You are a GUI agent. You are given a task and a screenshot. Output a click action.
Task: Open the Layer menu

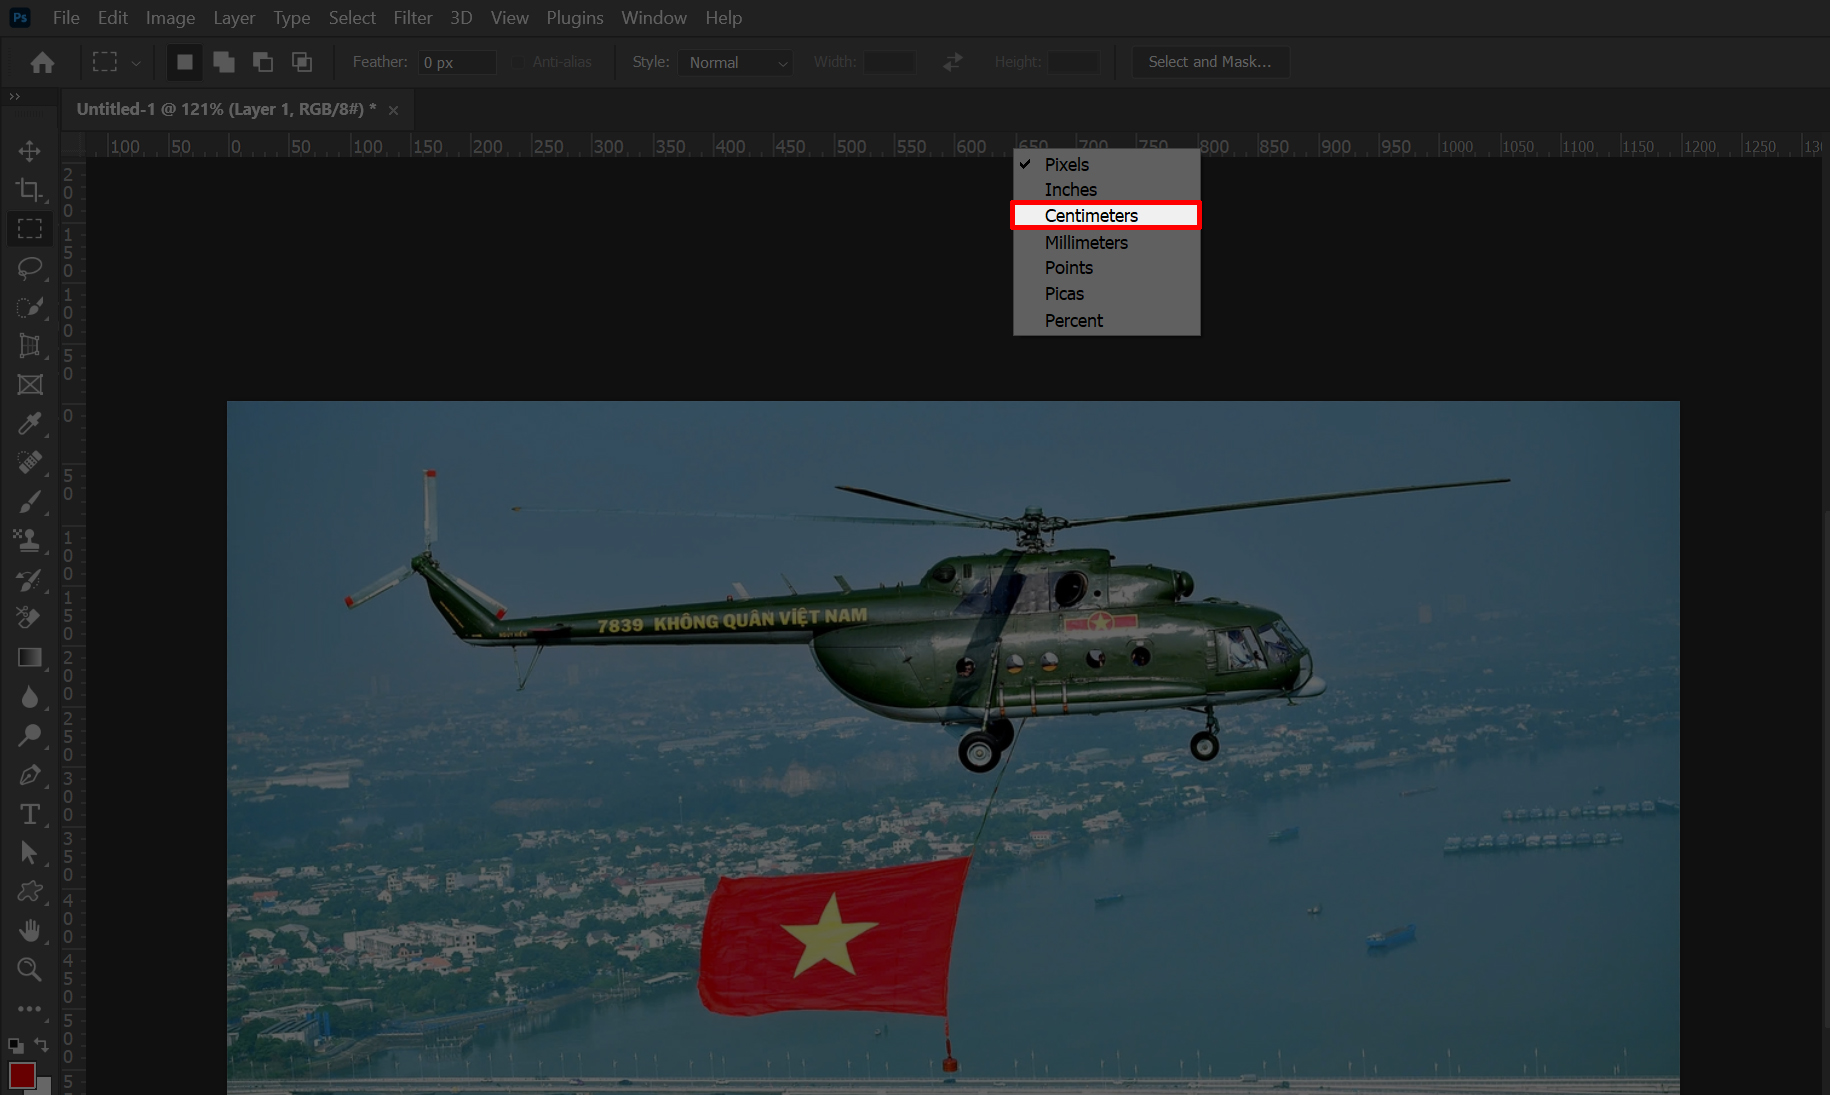point(234,18)
